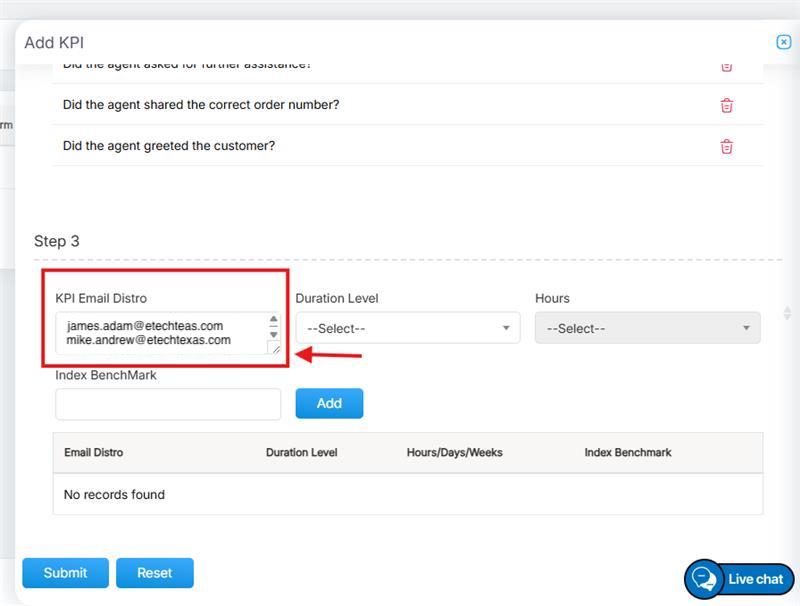Select the Hours/Days/Weeks column header
800x606 pixels.
454,453
